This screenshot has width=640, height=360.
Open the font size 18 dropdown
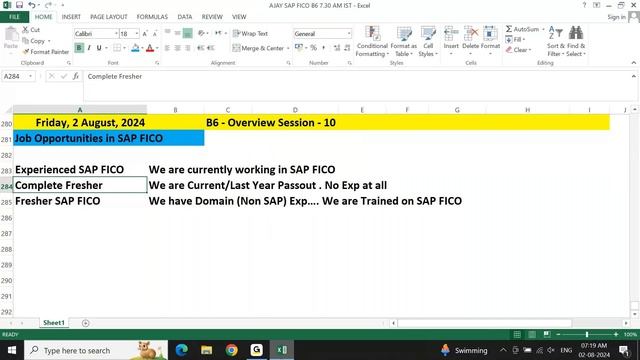pyautogui.click(x=137, y=34)
